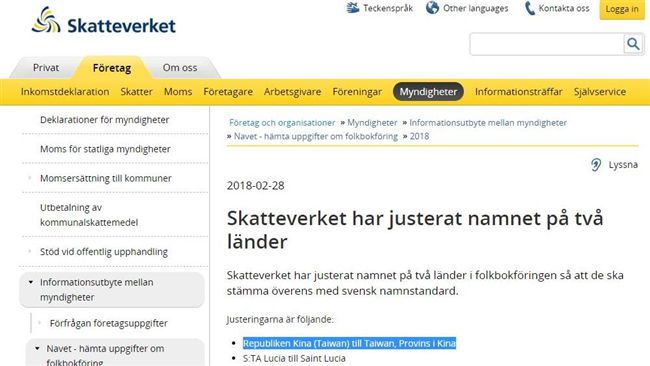Click the globe icon for Other languages
Viewport: 650px width, 366px height.
point(432,8)
